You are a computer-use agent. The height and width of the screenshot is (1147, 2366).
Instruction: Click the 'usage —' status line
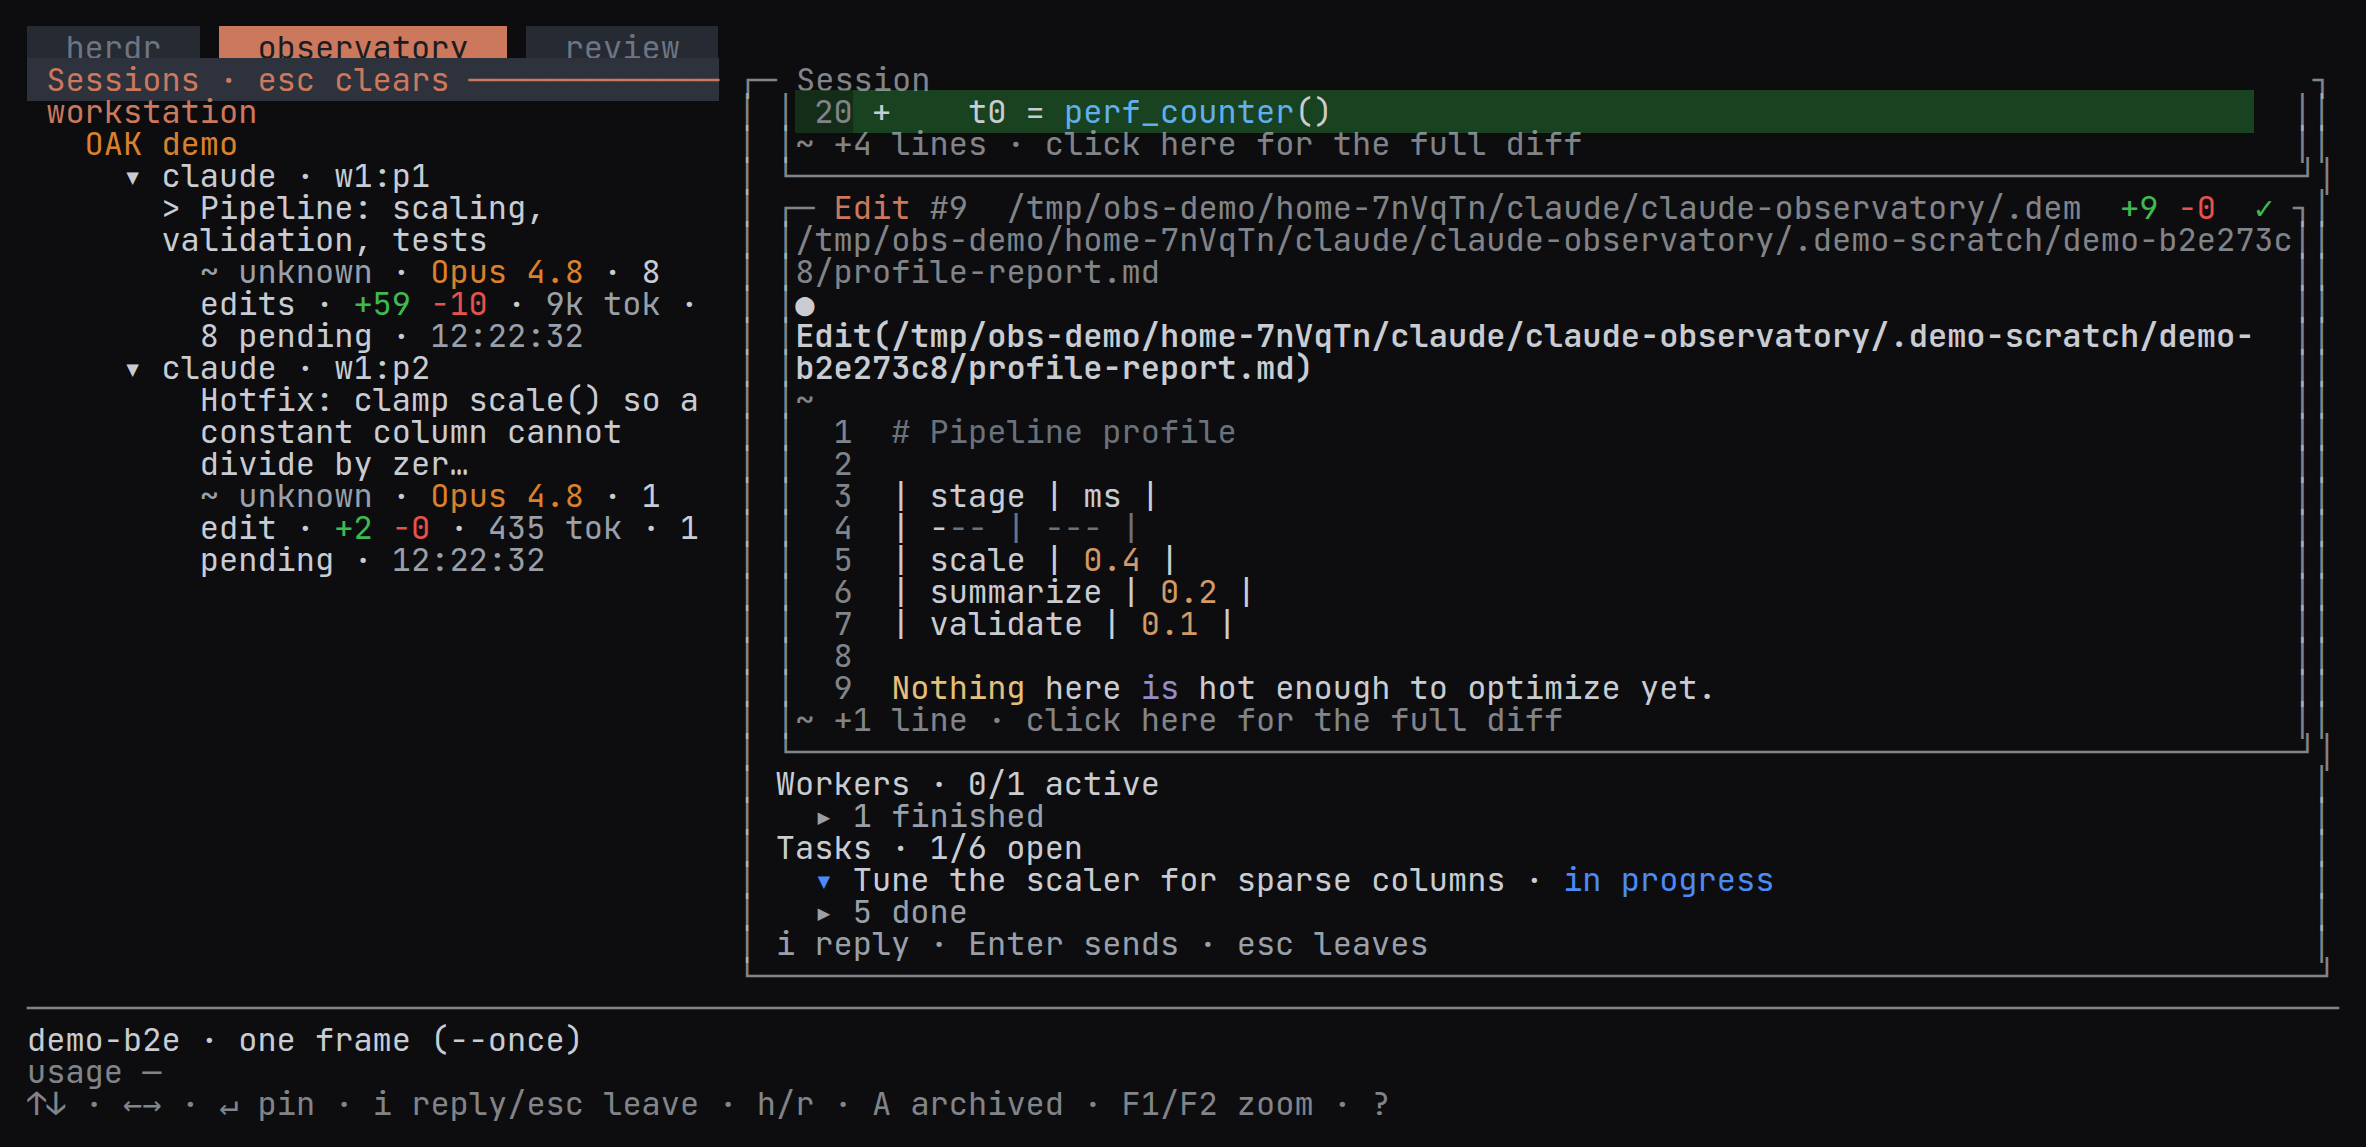point(94,1073)
